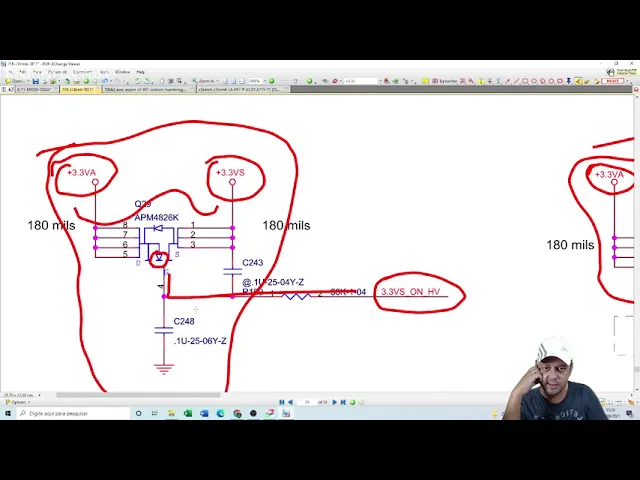Open the zoom percentage dropdown
This screenshot has height=480, width=640.
pos(264,81)
